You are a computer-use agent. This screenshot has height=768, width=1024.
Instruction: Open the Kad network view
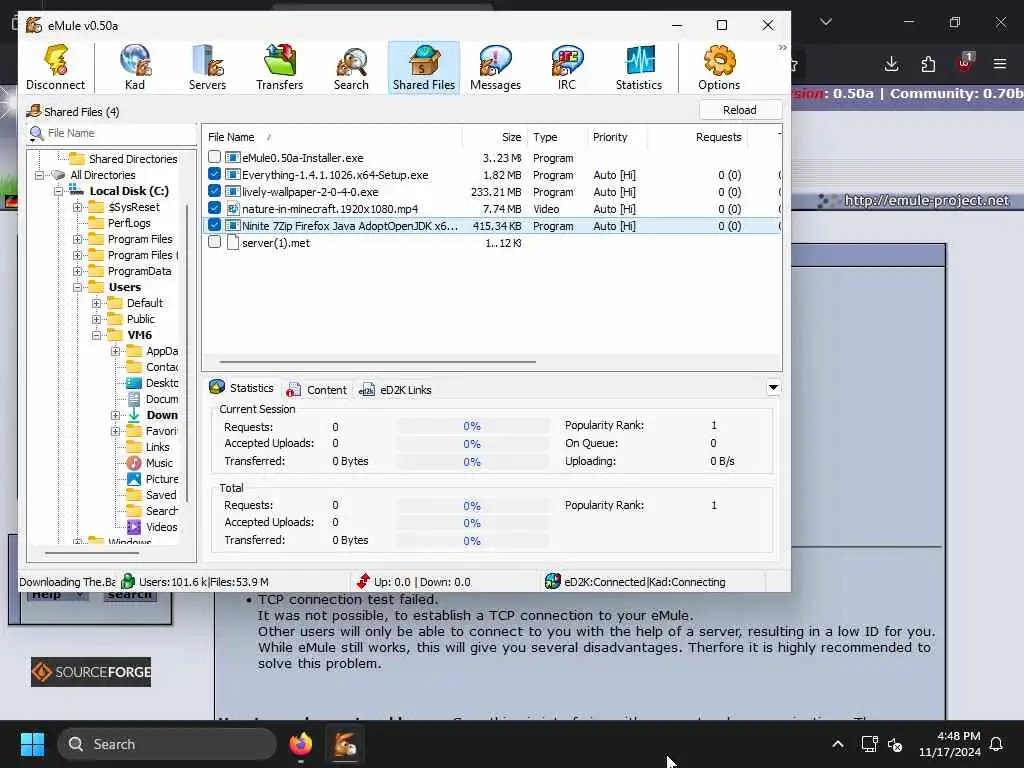pos(135,67)
